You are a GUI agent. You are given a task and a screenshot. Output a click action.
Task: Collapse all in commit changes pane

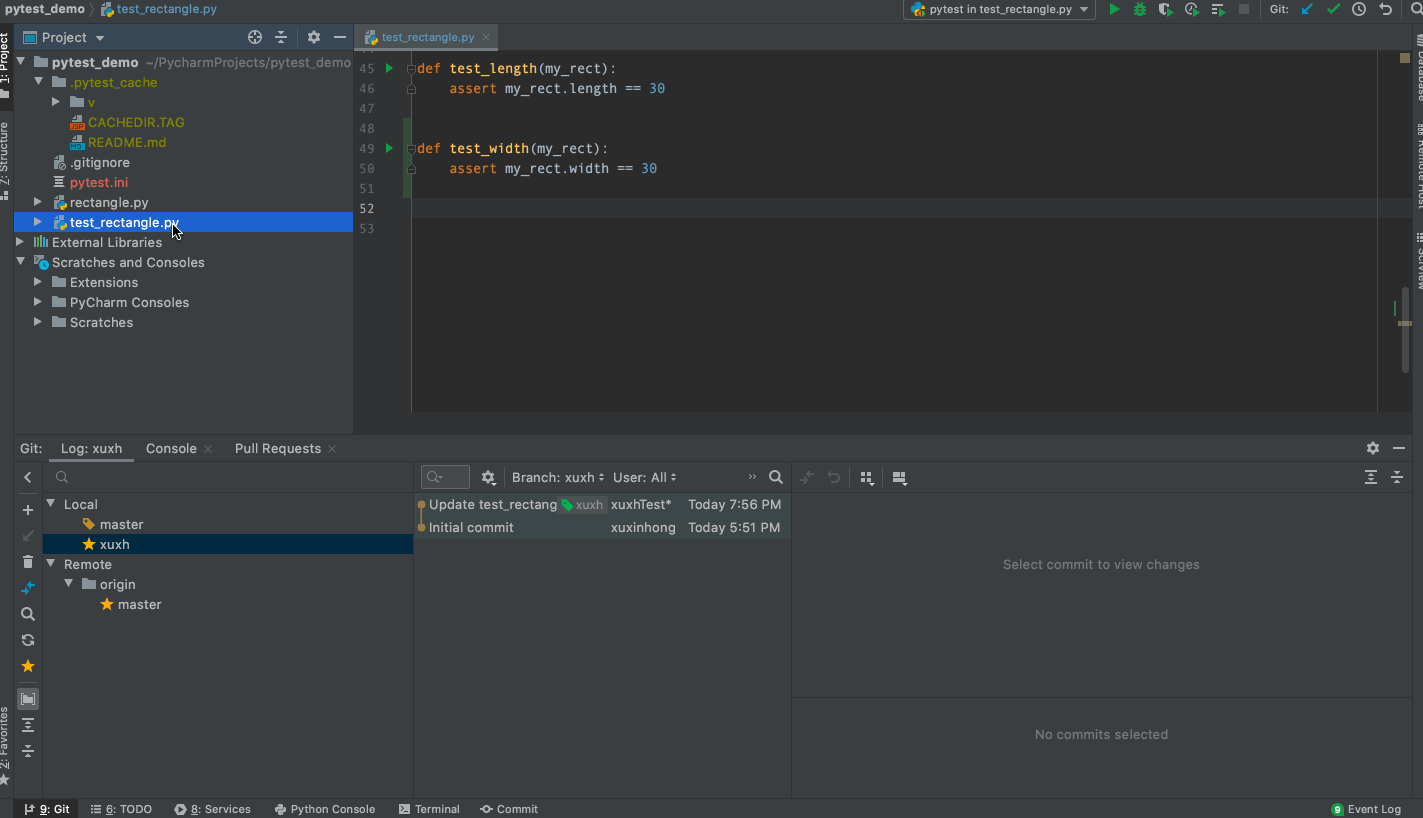(x=1397, y=478)
